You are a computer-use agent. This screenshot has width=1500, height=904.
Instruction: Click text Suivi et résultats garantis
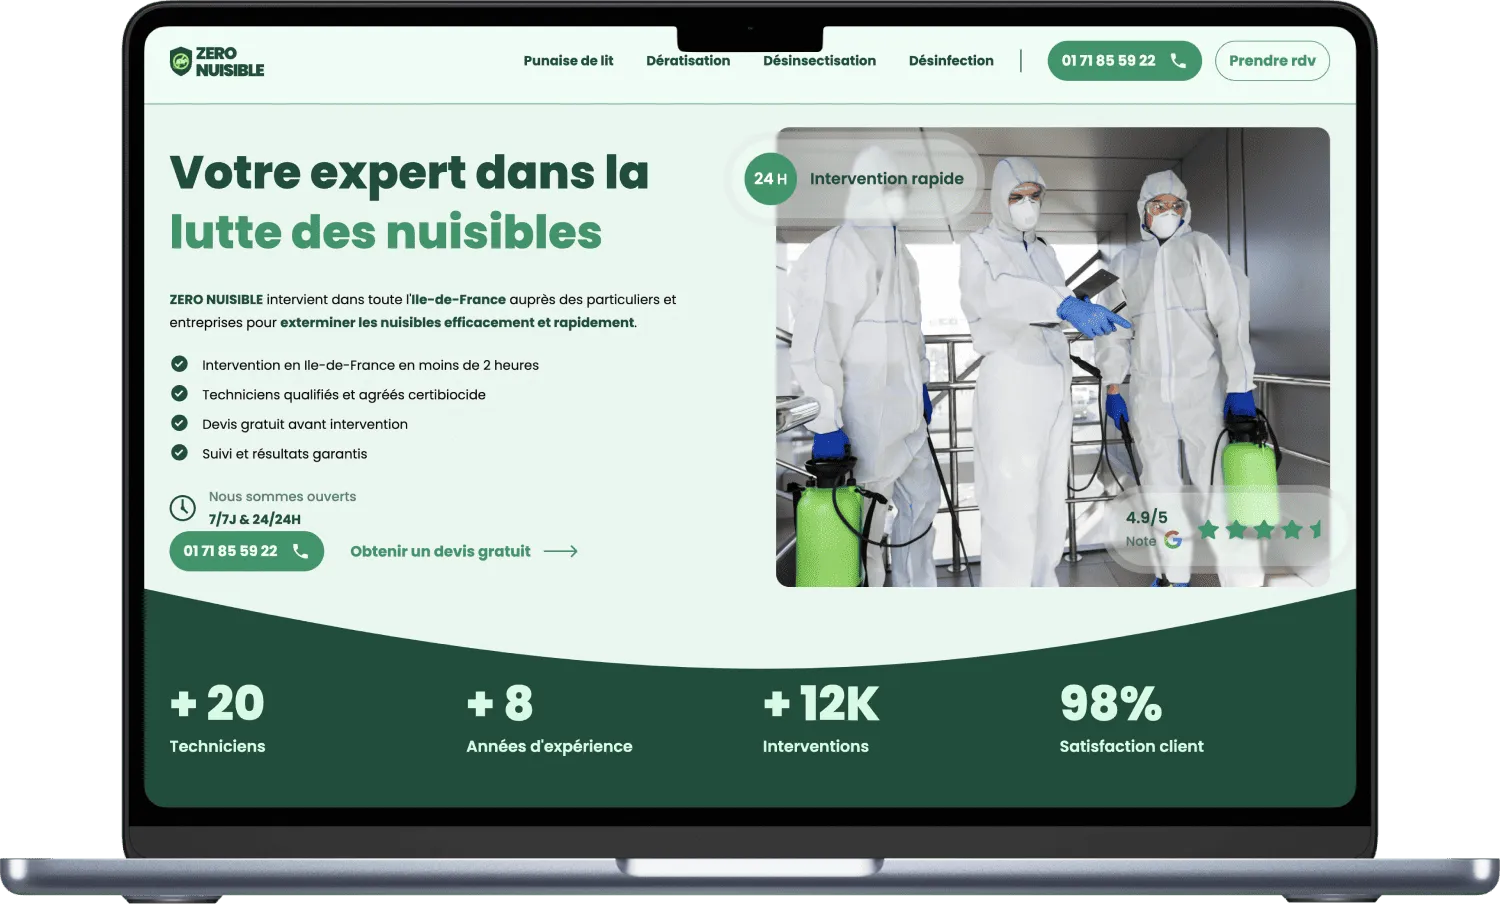click(x=284, y=453)
